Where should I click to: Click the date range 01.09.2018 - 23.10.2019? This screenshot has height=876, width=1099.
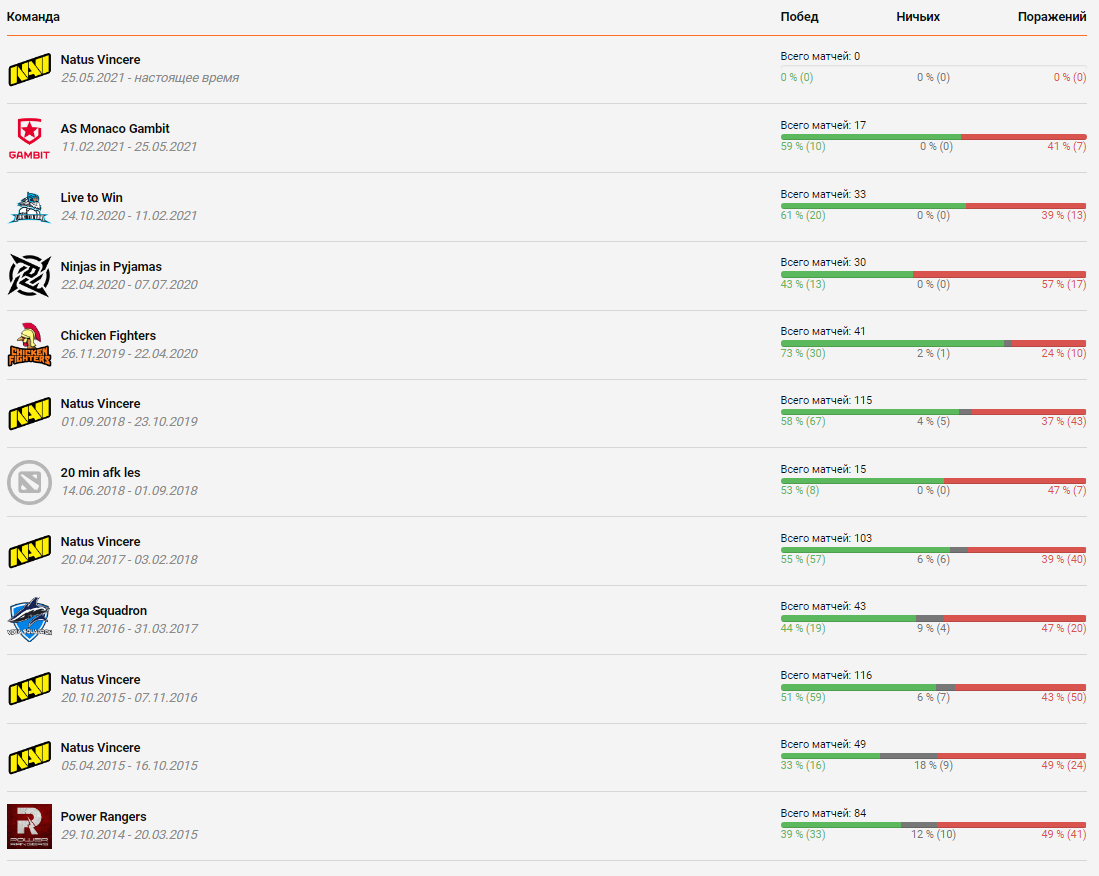point(129,422)
